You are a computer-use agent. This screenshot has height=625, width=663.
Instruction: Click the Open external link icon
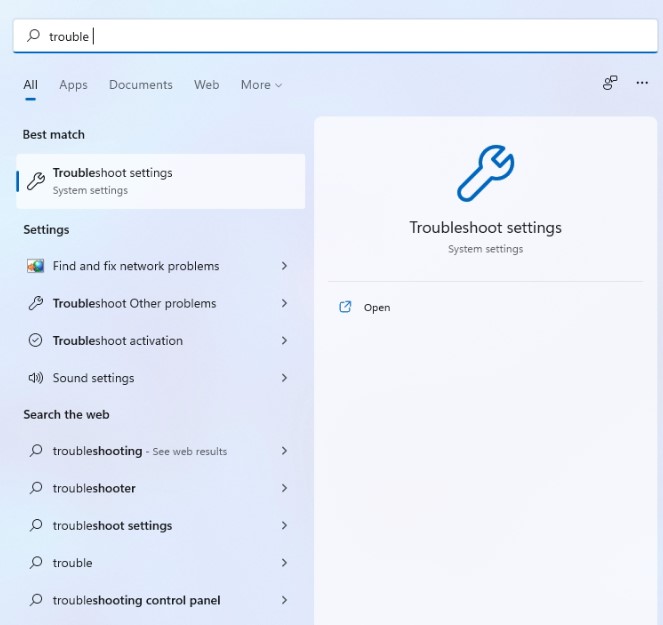click(x=346, y=307)
